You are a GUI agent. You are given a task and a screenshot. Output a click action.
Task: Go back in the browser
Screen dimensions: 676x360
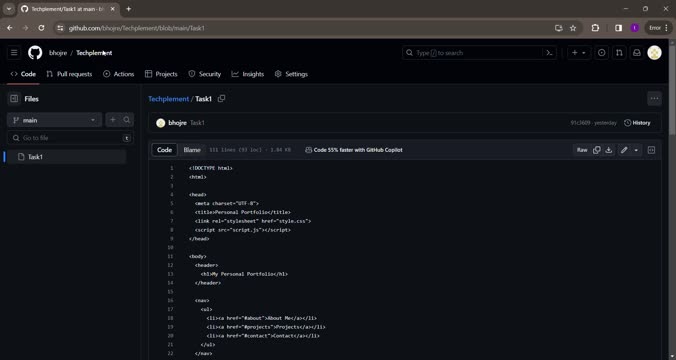click(x=9, y=28)
